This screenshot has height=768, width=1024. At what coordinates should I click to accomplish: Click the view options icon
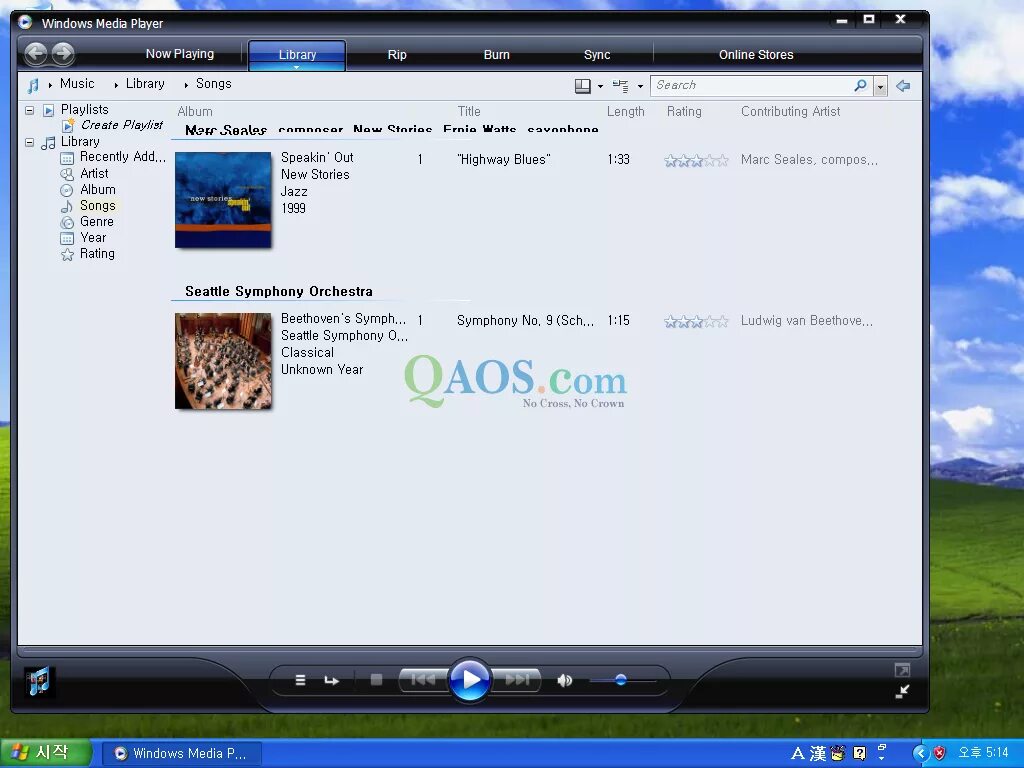click(x=620, y=86)
